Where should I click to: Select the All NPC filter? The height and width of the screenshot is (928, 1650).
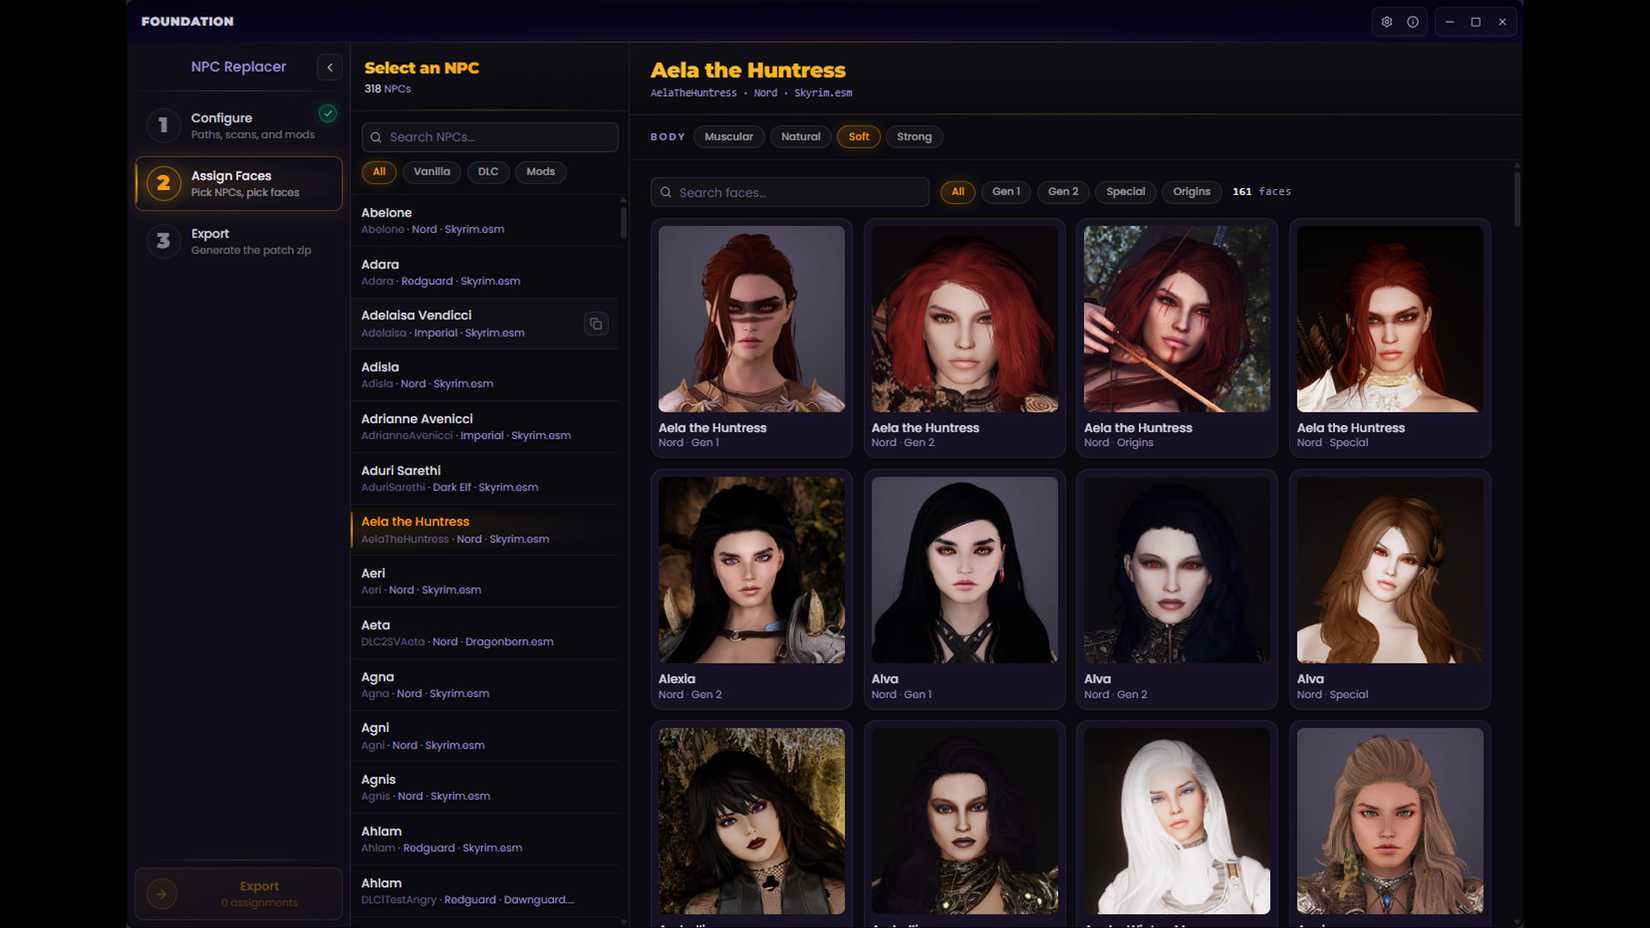click(379, 172)
